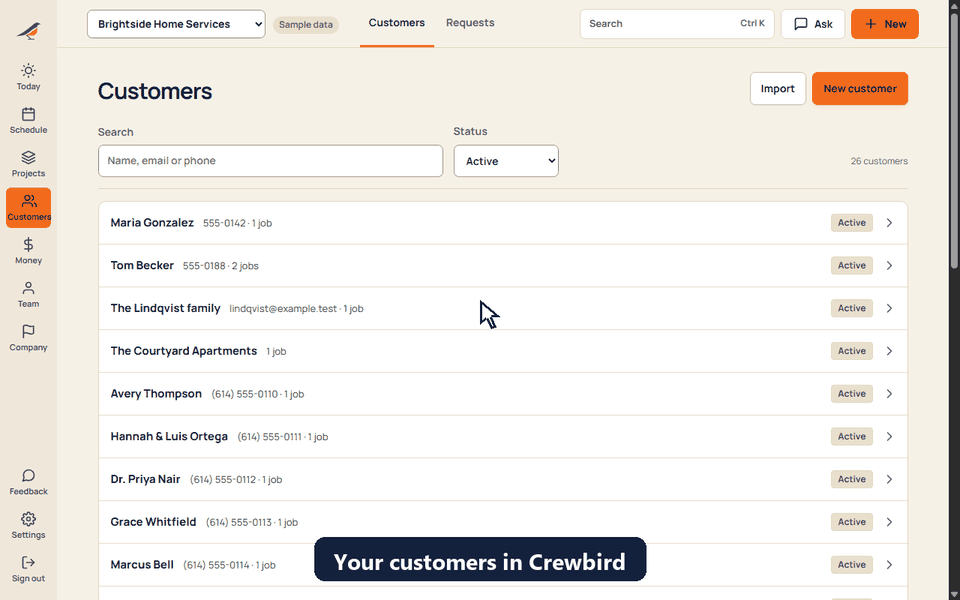The width and height of the screenshot is (960, 600).
Task: Click the Ask chat button
Action: click(x=812, y=24)
